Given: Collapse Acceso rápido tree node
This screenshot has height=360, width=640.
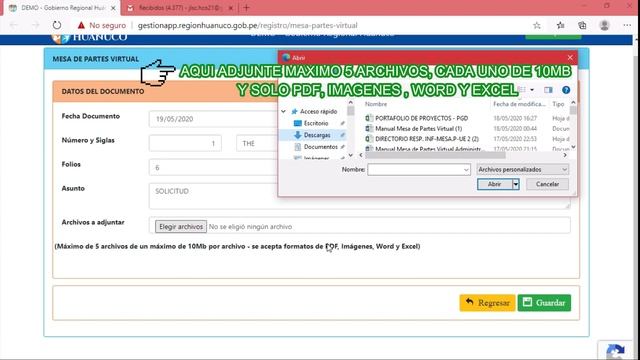Looking at the screenshot, I should 284,111.
